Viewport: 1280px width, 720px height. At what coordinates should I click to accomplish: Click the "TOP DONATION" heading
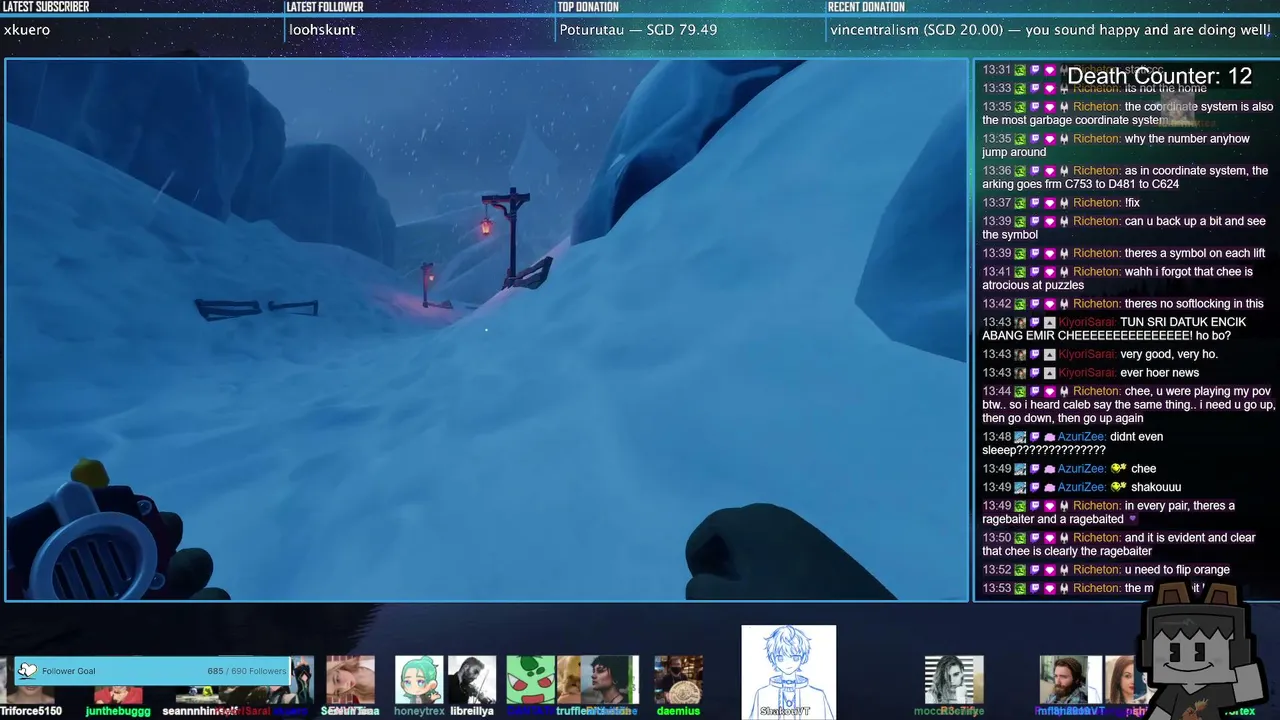pos(588,7)
